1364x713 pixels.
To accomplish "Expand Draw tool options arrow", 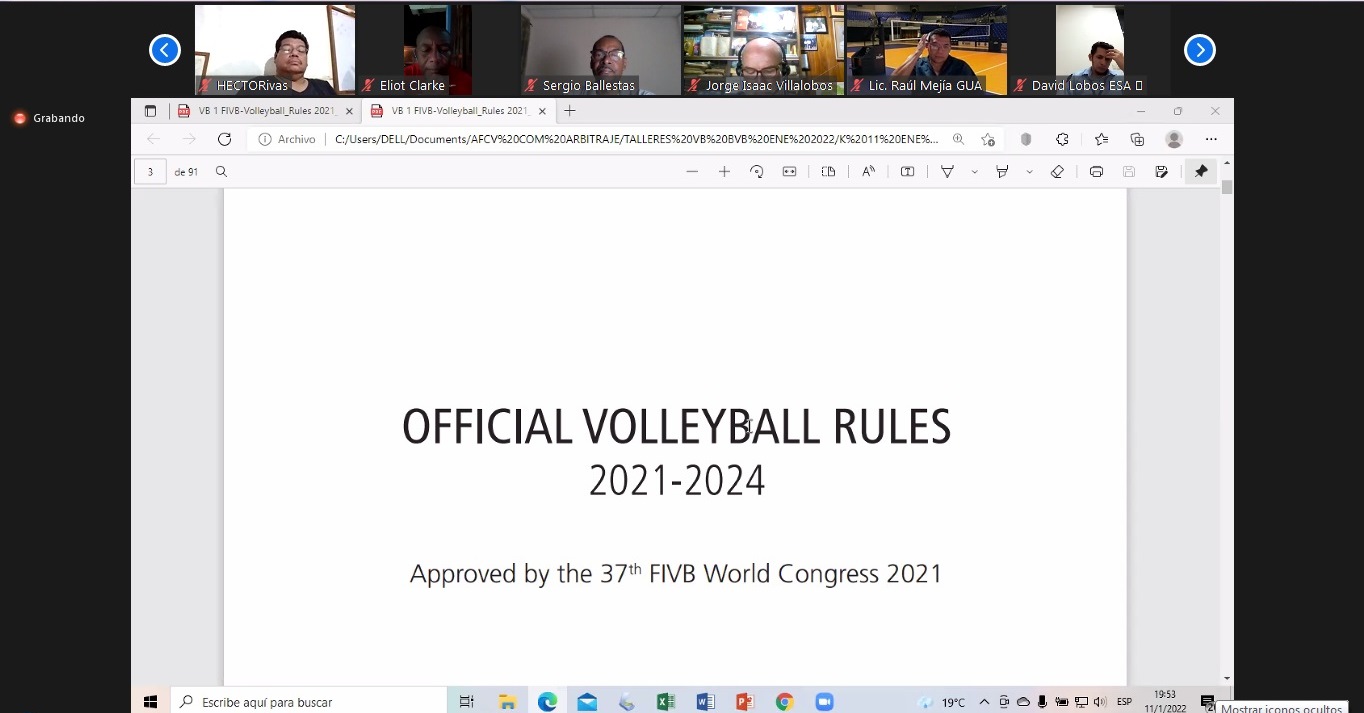I will 974,172.
